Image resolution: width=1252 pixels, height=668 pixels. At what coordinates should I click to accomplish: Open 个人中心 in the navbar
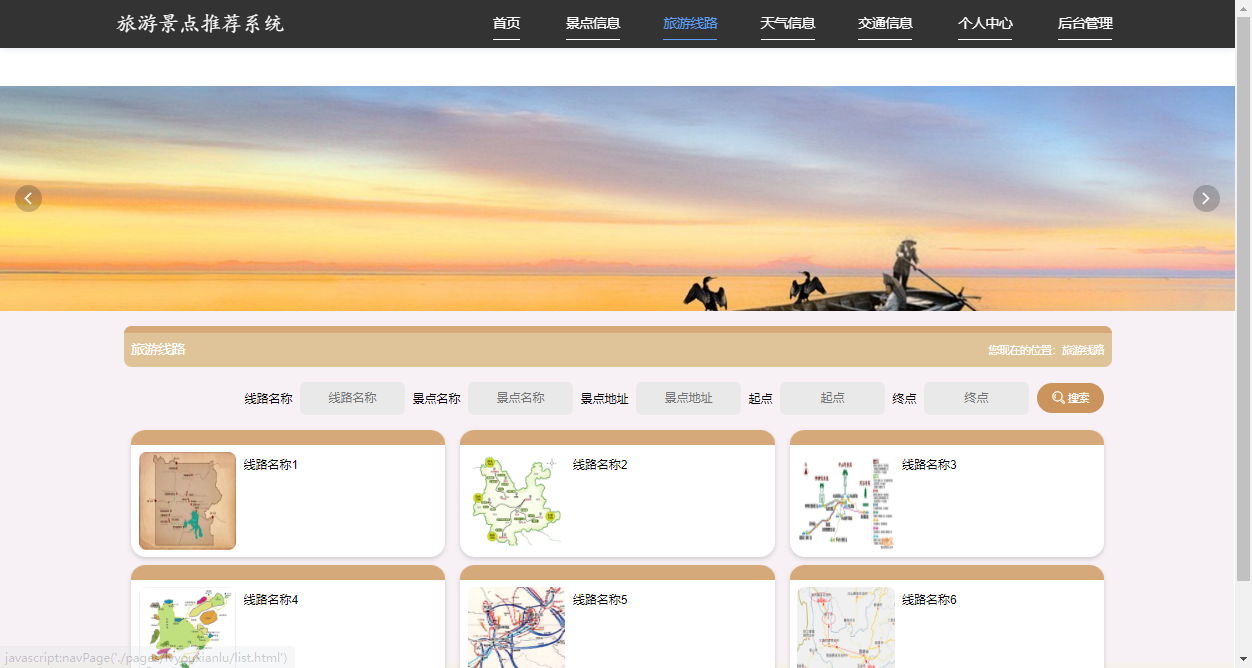click(x=984, y=24)
